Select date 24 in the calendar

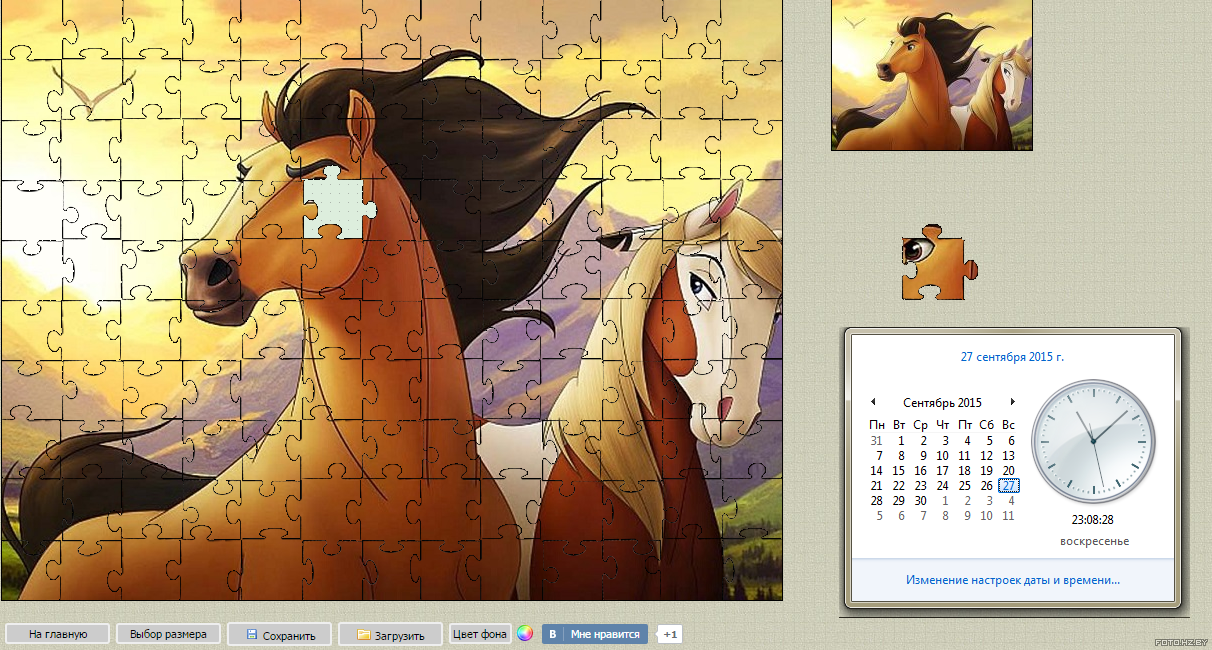pyautogui.click(x=943, y=486)
